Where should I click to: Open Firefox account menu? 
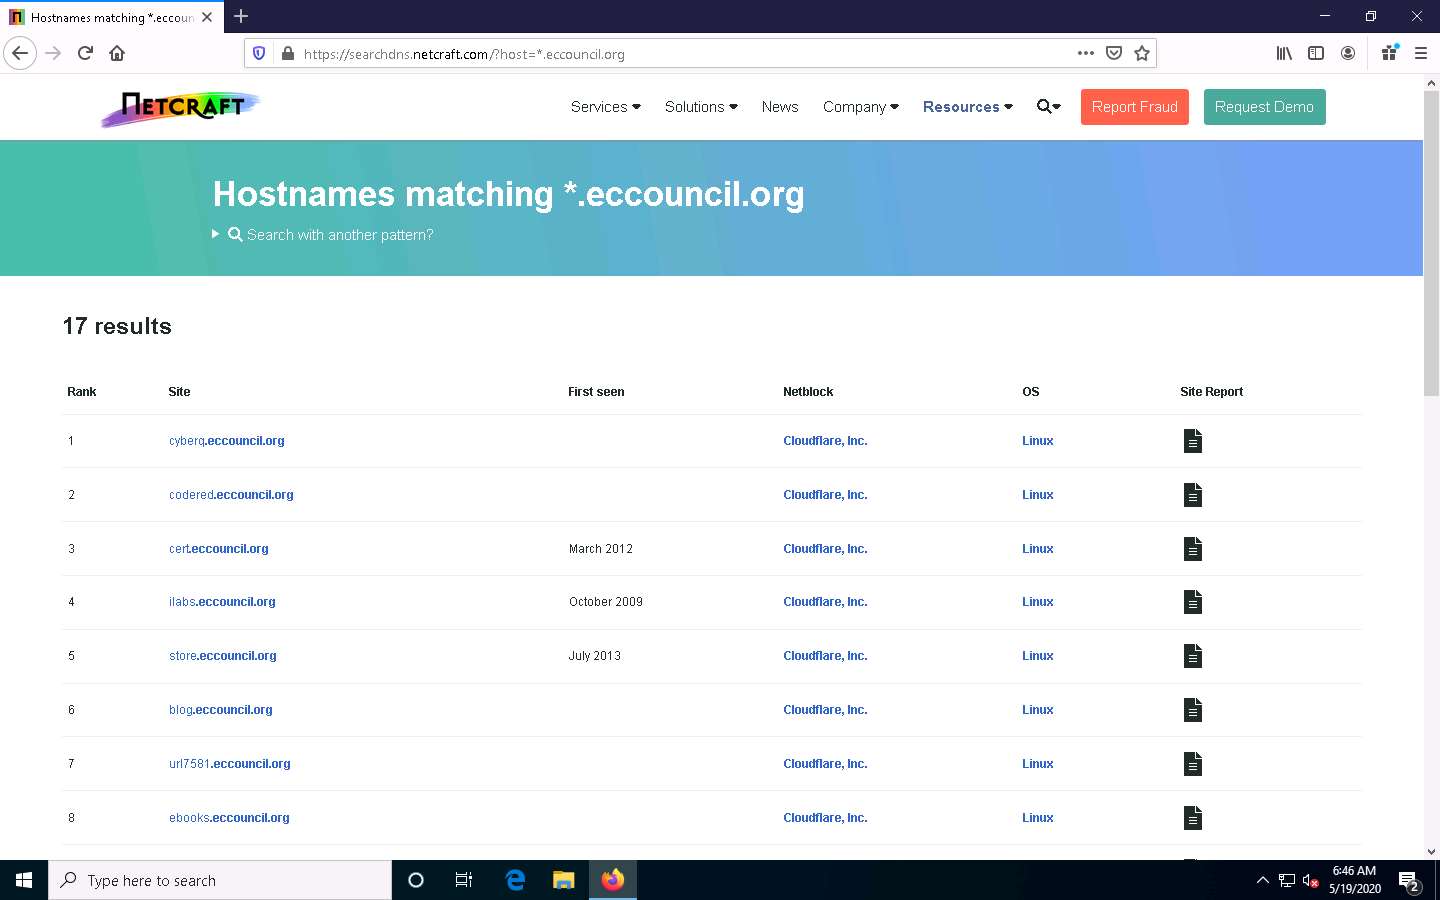(x=1348, y=53)
